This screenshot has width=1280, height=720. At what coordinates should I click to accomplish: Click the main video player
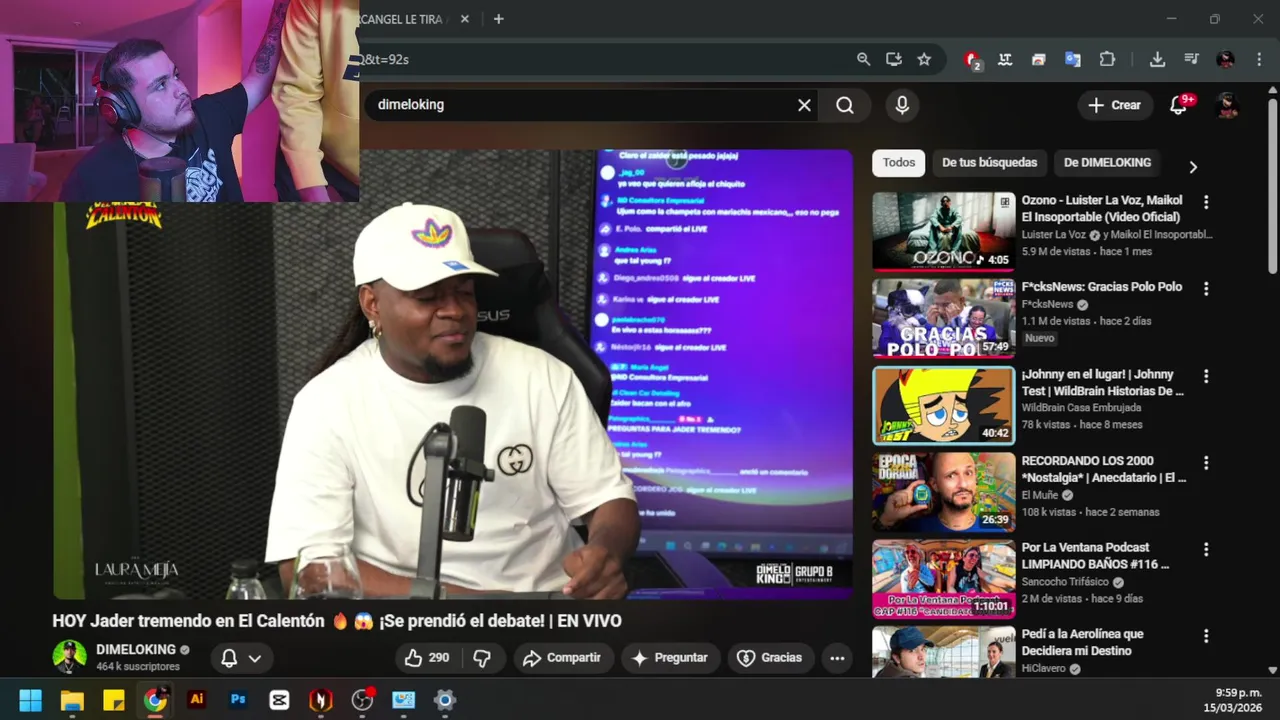452,375
